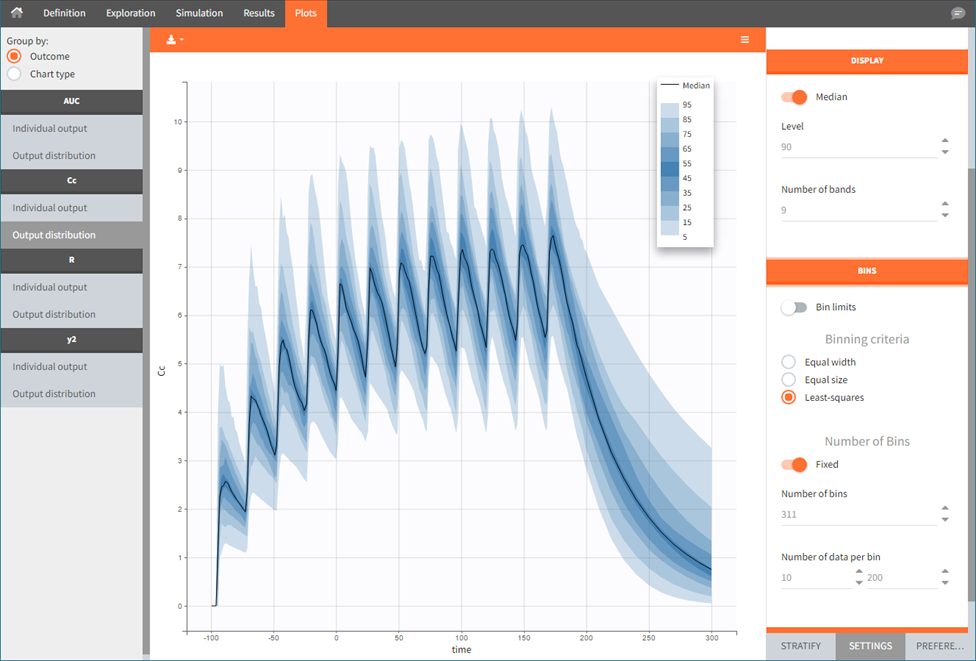This screenshot has width=976, height=661.
Task: Enable the Bin limits switch
Action: (794, 307)
